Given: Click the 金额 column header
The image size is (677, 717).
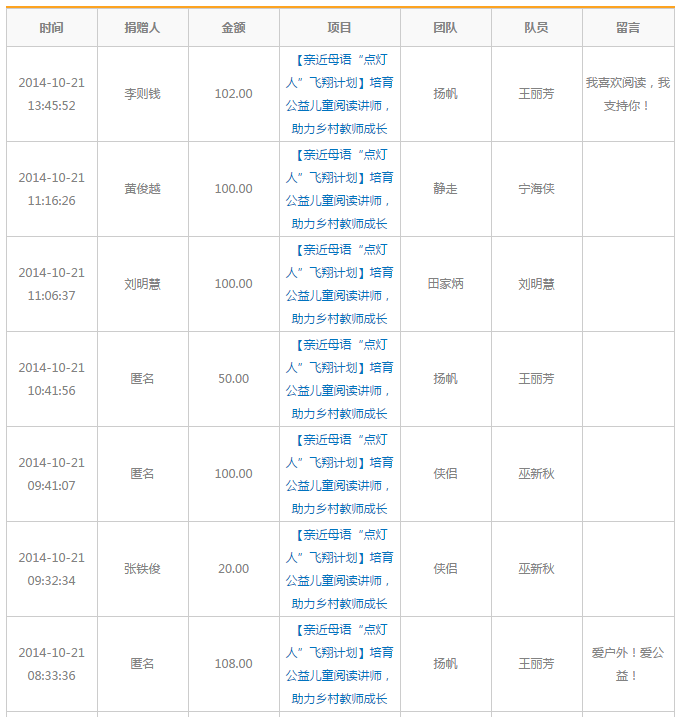Looking at the screenshot, I should pos(234,28).
